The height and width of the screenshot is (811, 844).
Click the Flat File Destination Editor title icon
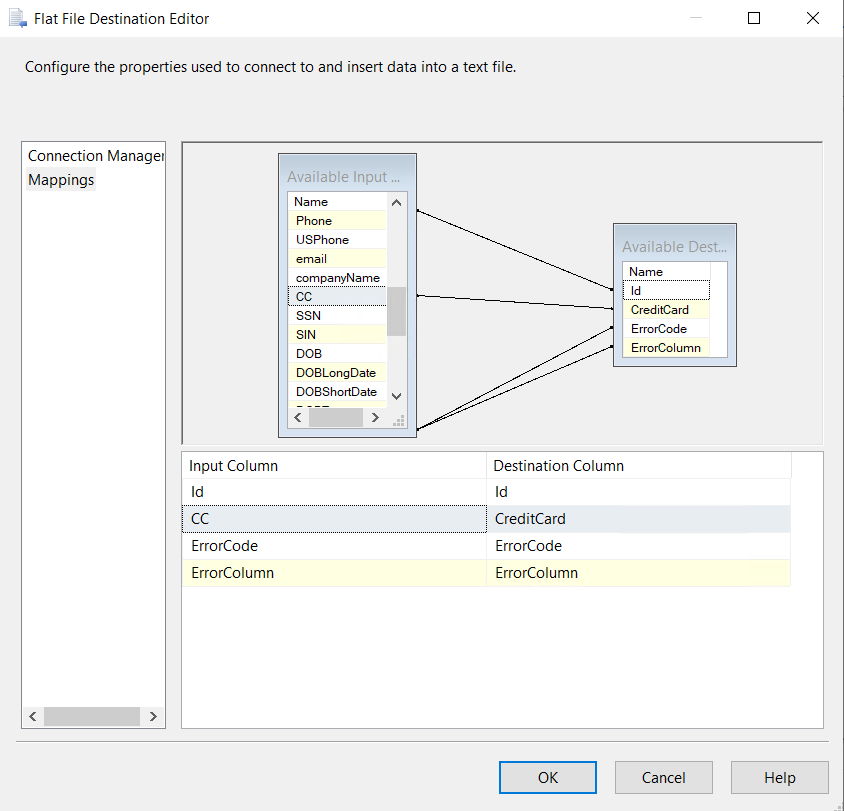tap(17, 18)
